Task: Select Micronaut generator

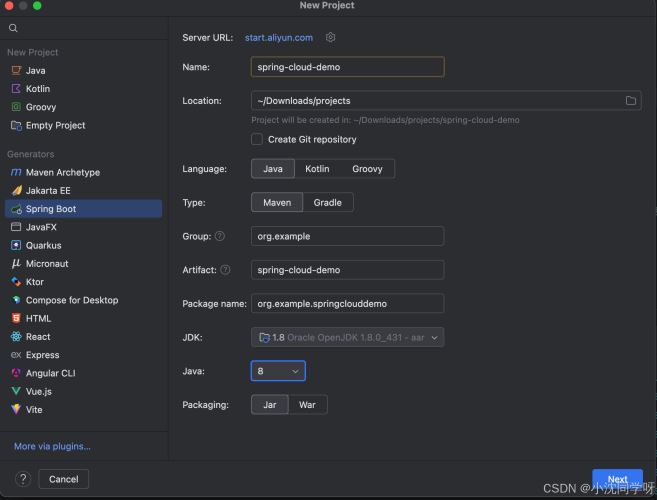Action: point(83,264)
